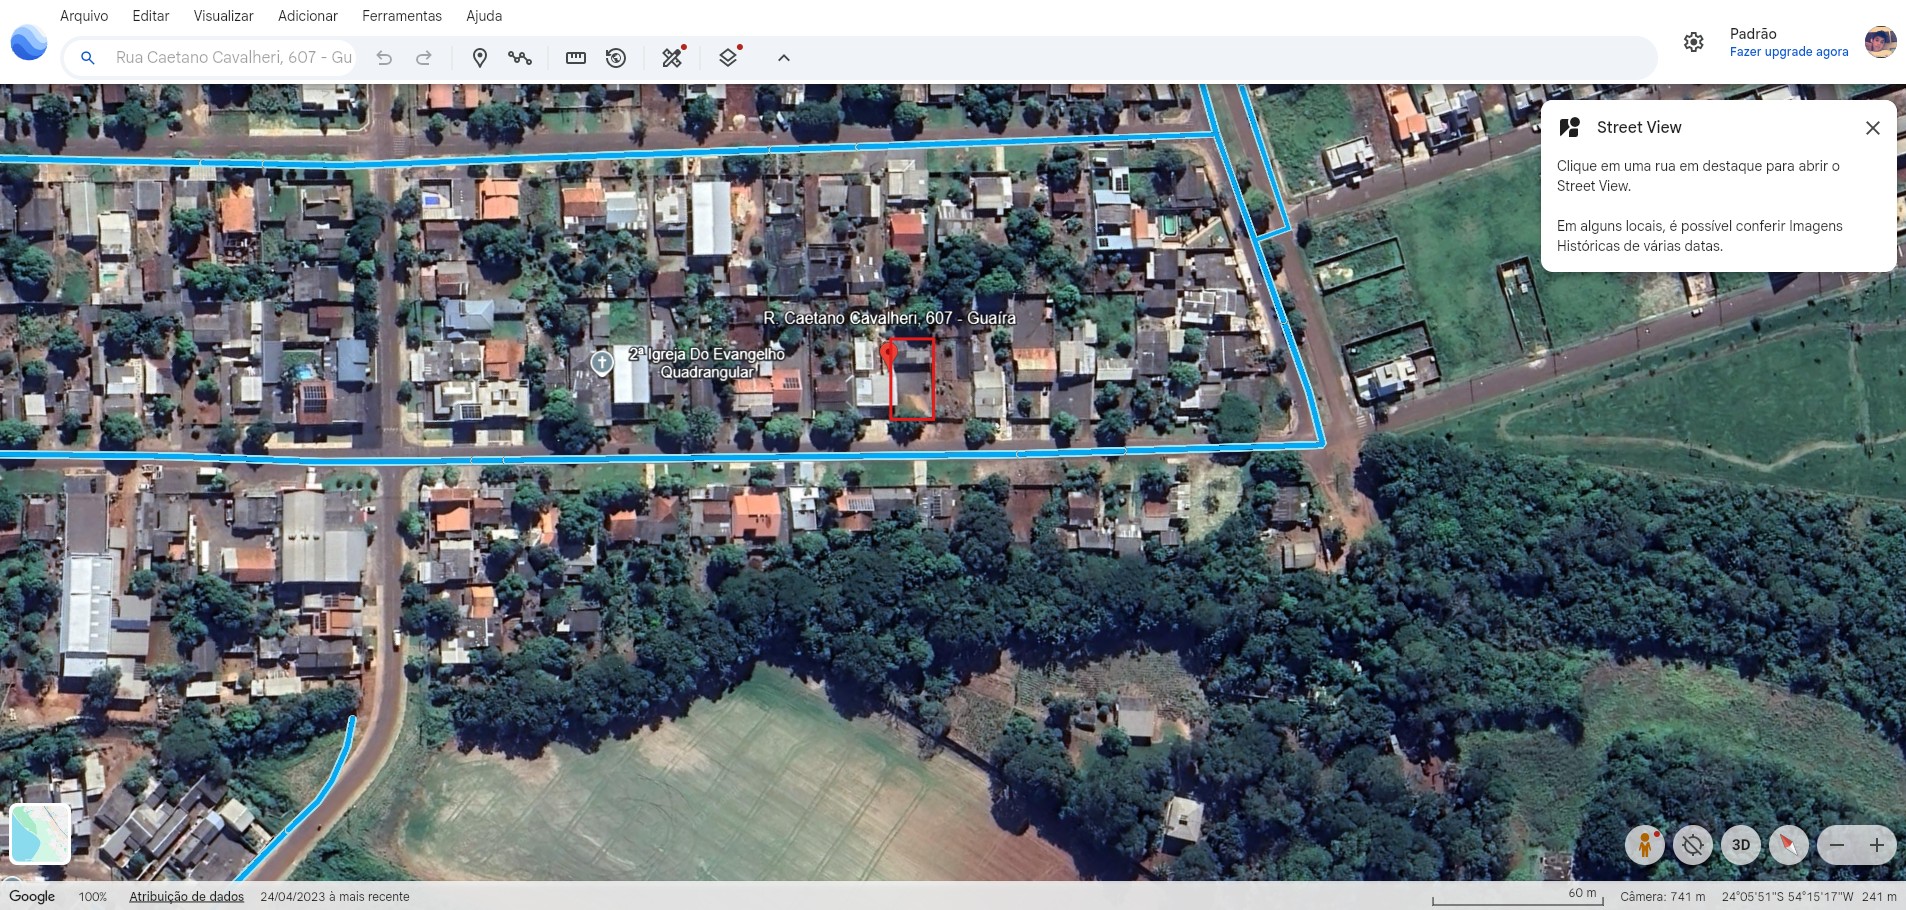The image size is (1906, 910).
Task: Open the Atribuição de dados link
Action: pyautogui.click(x=186, y=897)
